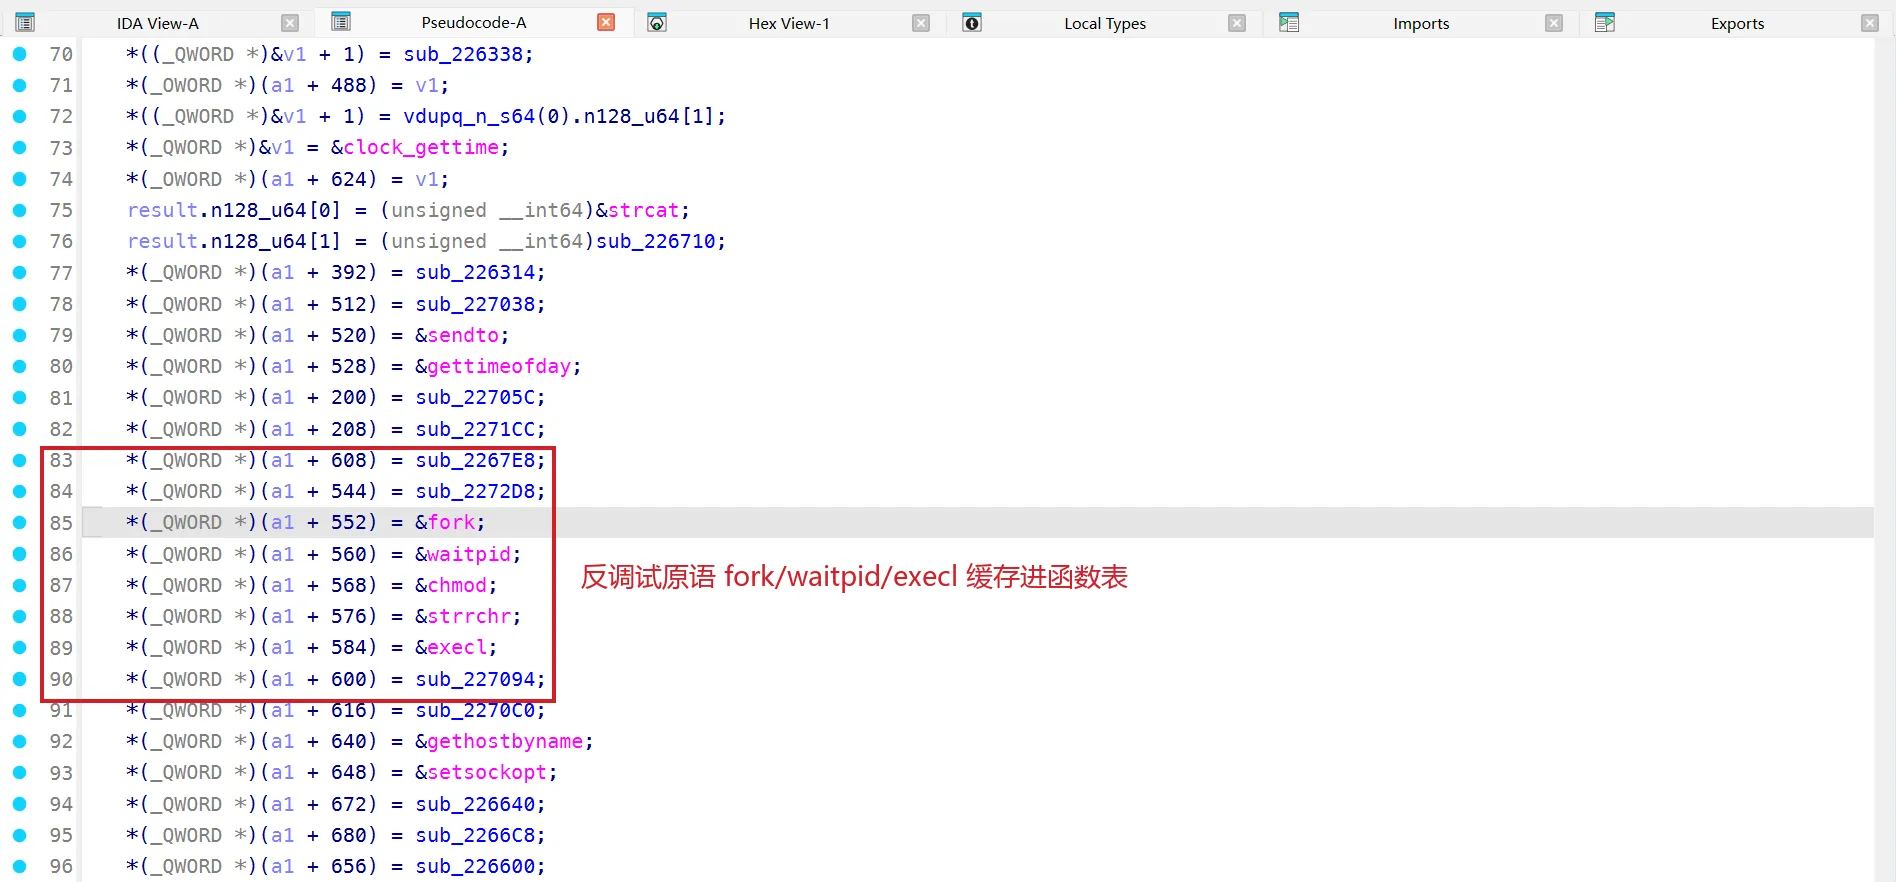Click the strcat reference on line 75
1896x882 pixels.
(643, 211)
